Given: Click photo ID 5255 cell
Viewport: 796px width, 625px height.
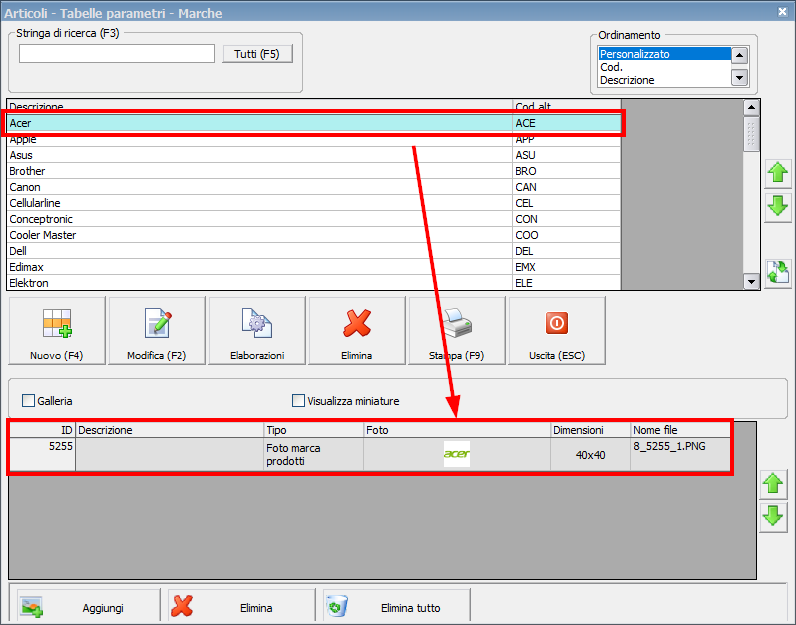Looking at the screenshot, I should pyautogui.click(x=43, y=454).
